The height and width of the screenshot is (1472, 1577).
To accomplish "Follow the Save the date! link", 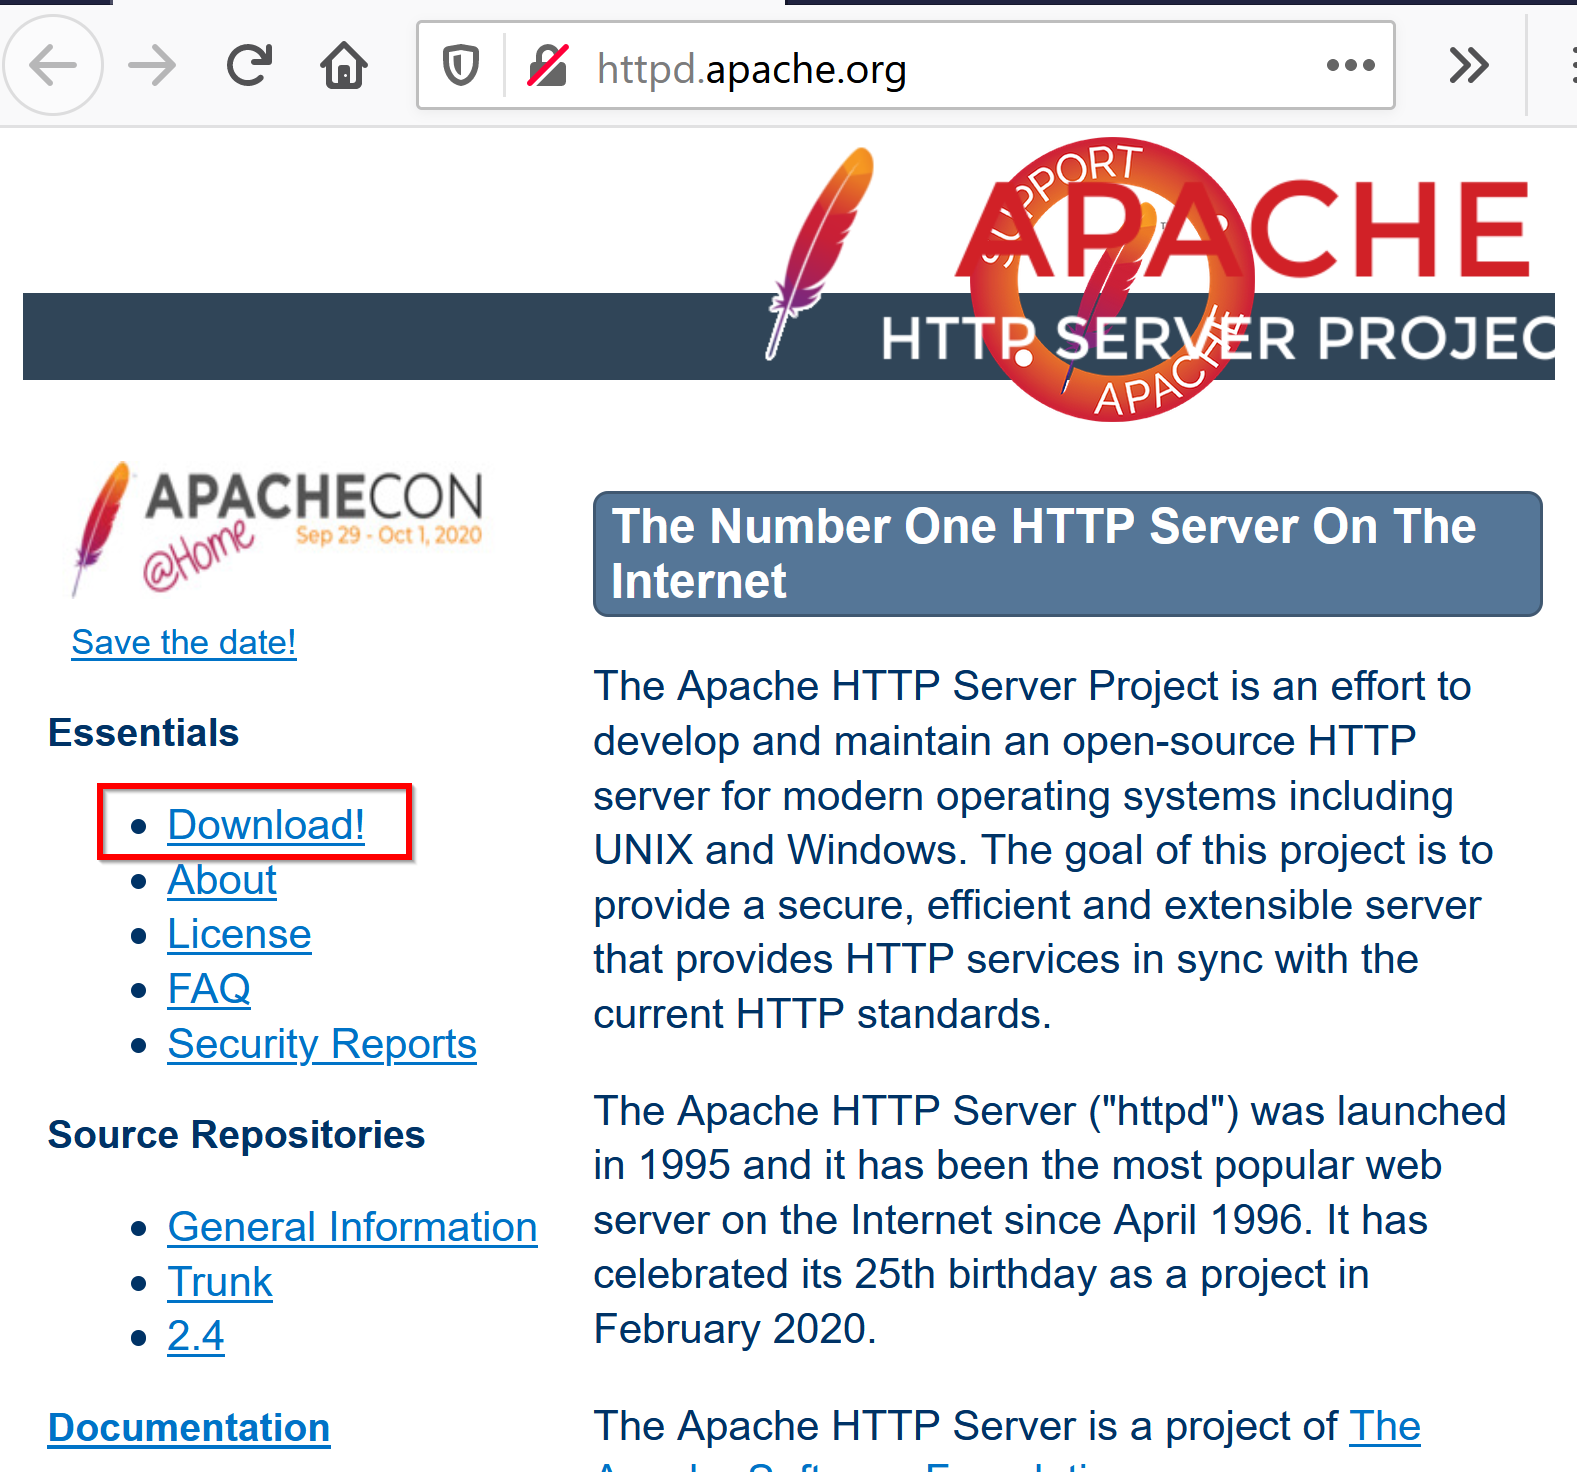I will pos(184,642).
